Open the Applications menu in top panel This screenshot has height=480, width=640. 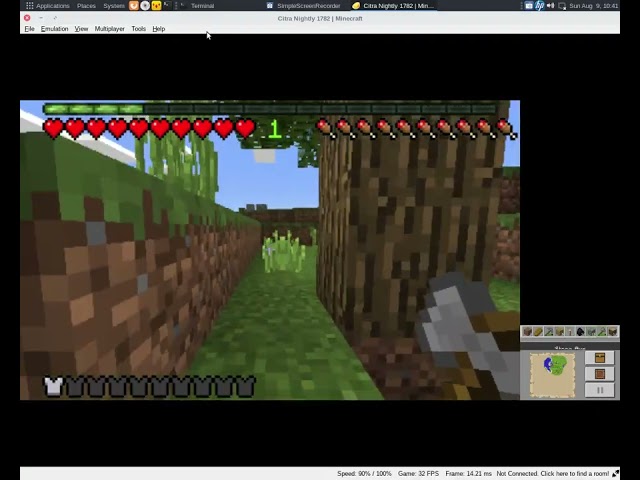pyautogui.click(x=48, y=6)
